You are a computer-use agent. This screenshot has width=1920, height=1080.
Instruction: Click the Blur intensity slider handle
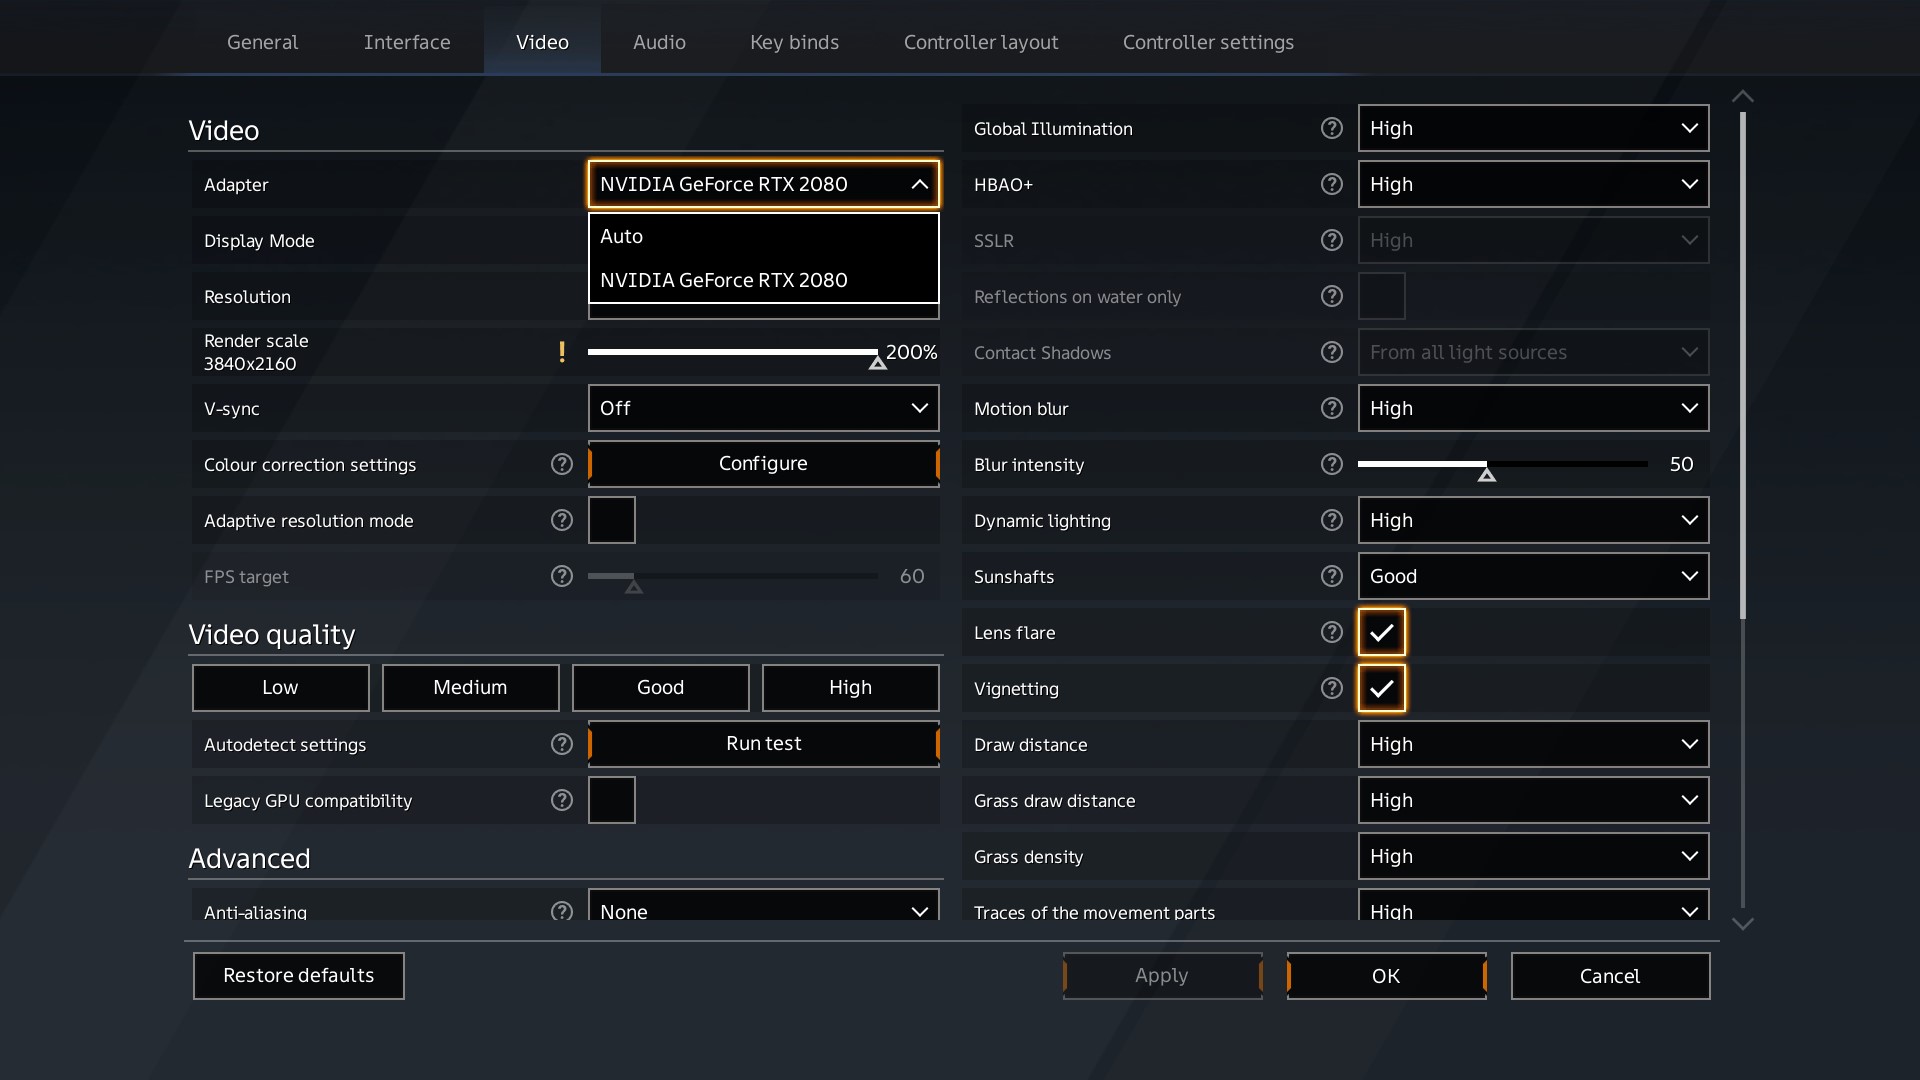1487,474
